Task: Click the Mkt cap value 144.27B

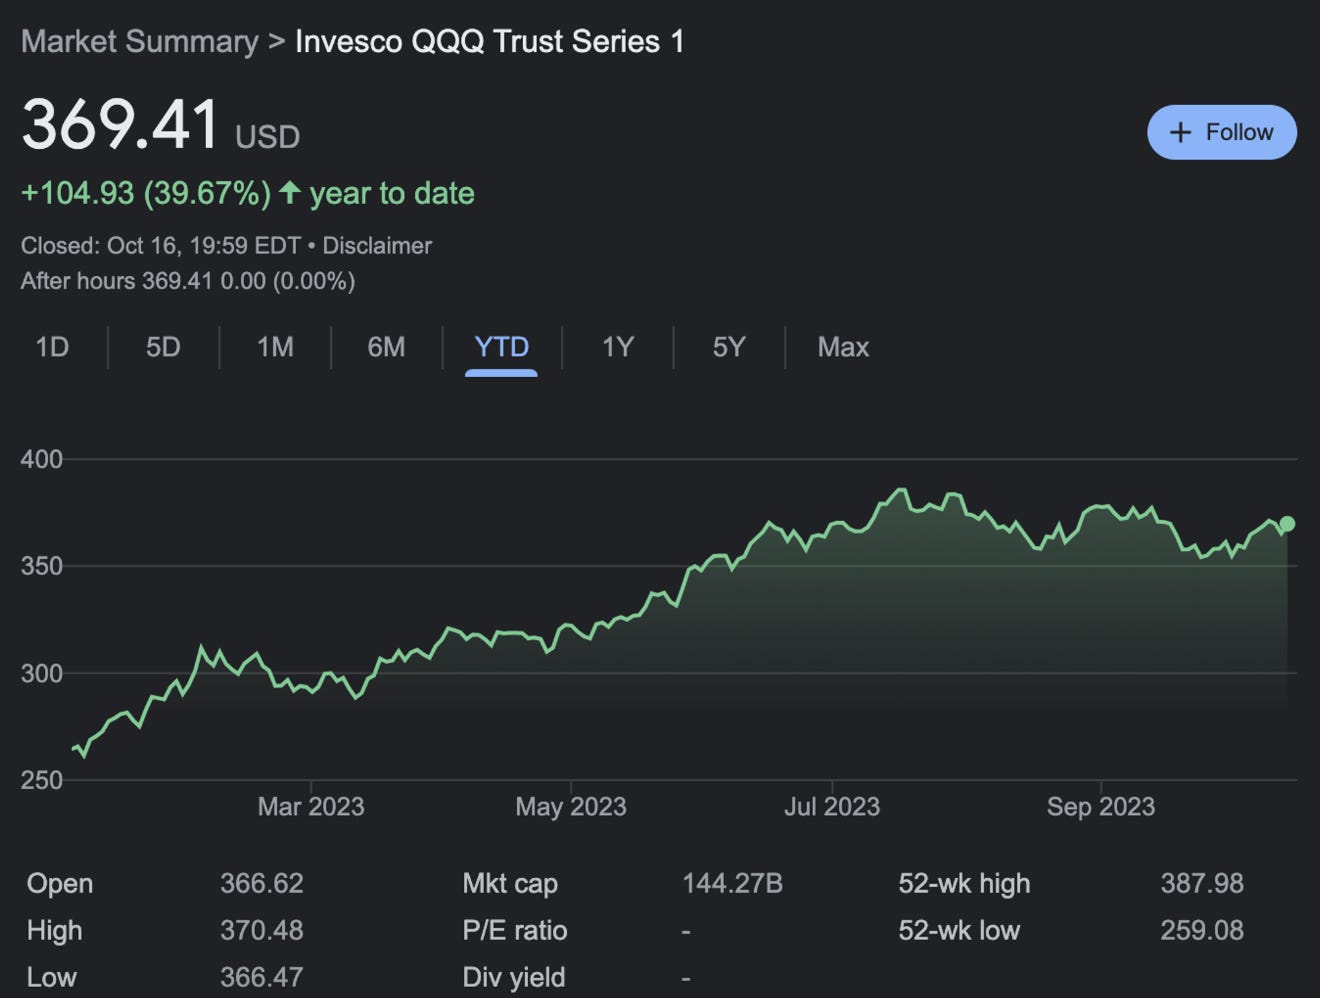Action: point(733,884)
